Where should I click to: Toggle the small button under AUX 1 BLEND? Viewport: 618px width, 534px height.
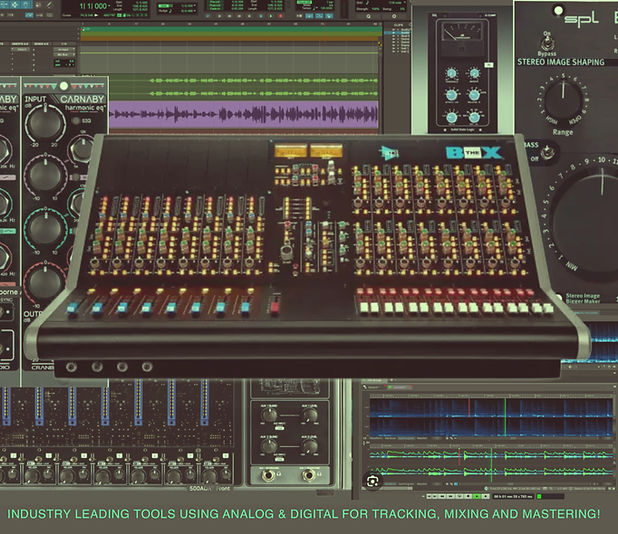[279, 428]
